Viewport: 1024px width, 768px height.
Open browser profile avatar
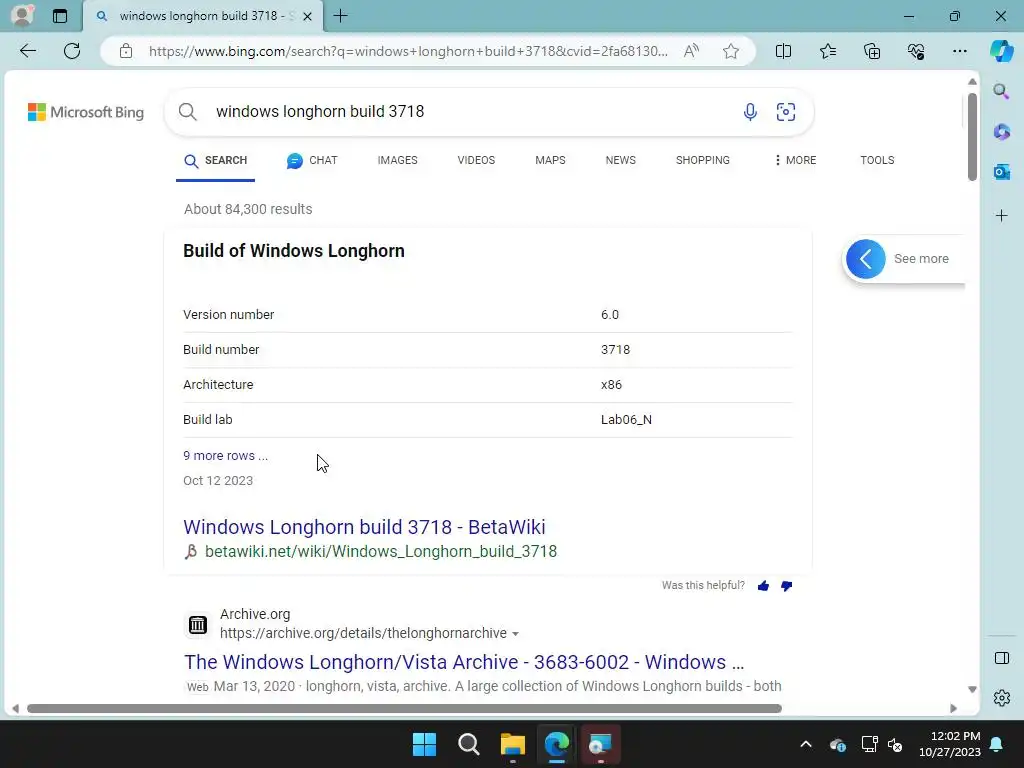(x=22, y=15)
